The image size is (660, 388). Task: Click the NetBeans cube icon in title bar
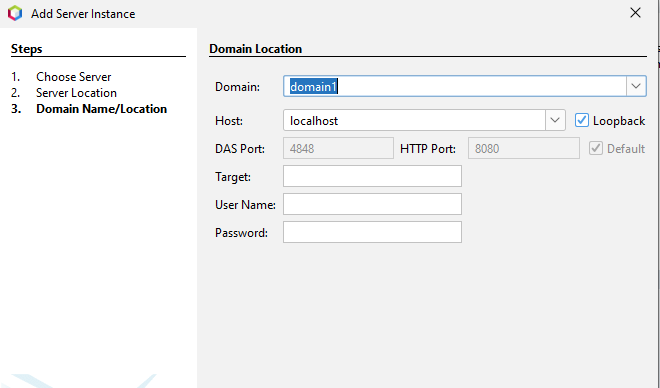point(15,13)
